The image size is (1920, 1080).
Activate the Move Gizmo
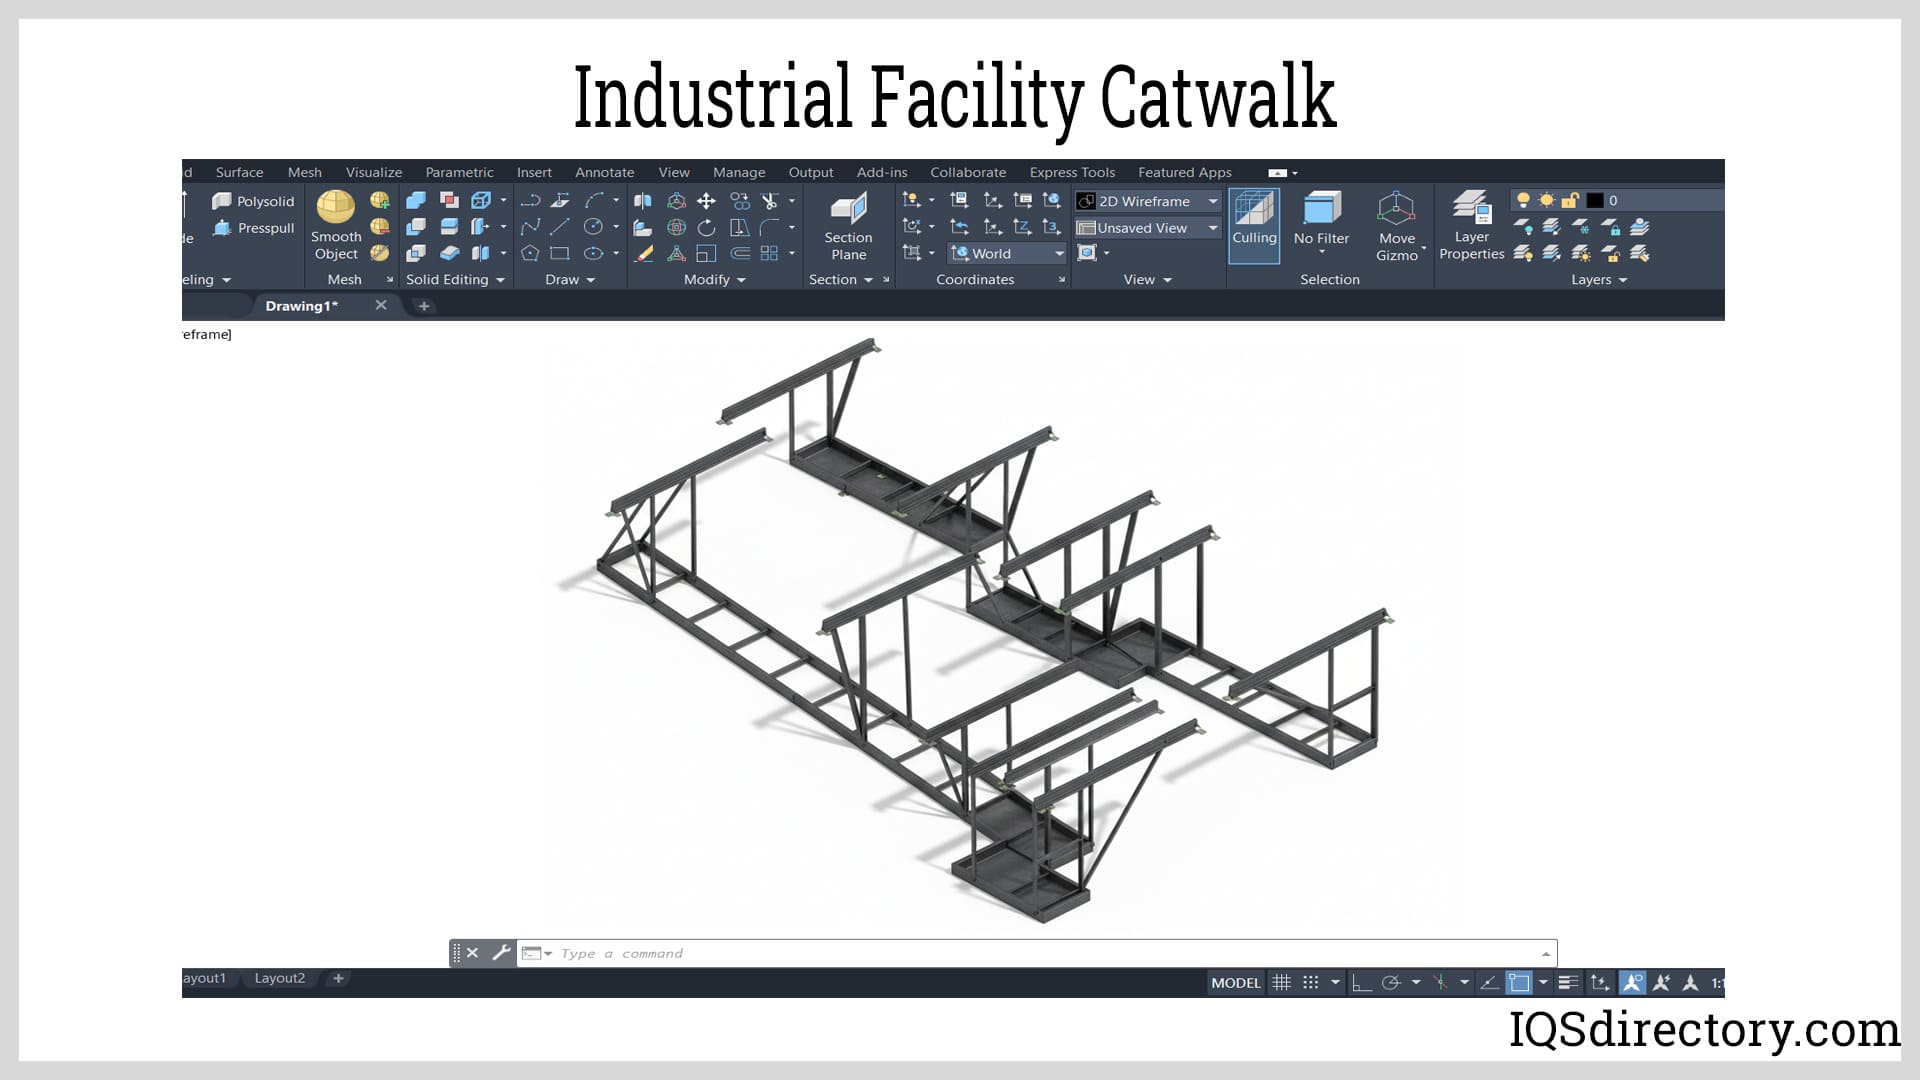click(1398, 222)
